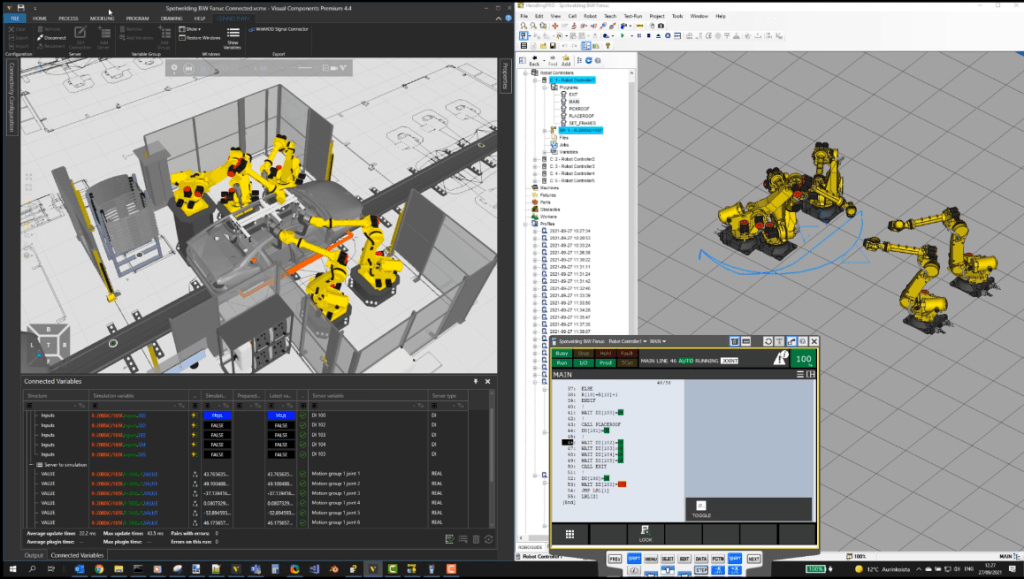
Task: Click the trash icon below Connected Variables table
Action: (475, 539)
